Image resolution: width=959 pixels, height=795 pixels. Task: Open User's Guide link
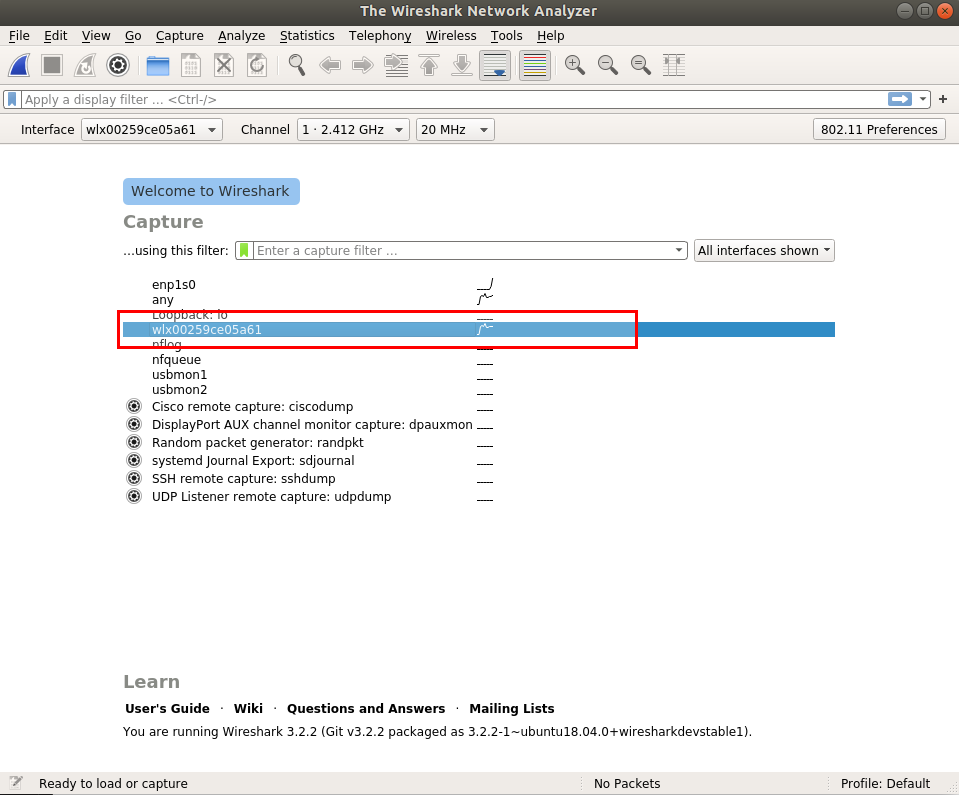[x=167, y=709]
